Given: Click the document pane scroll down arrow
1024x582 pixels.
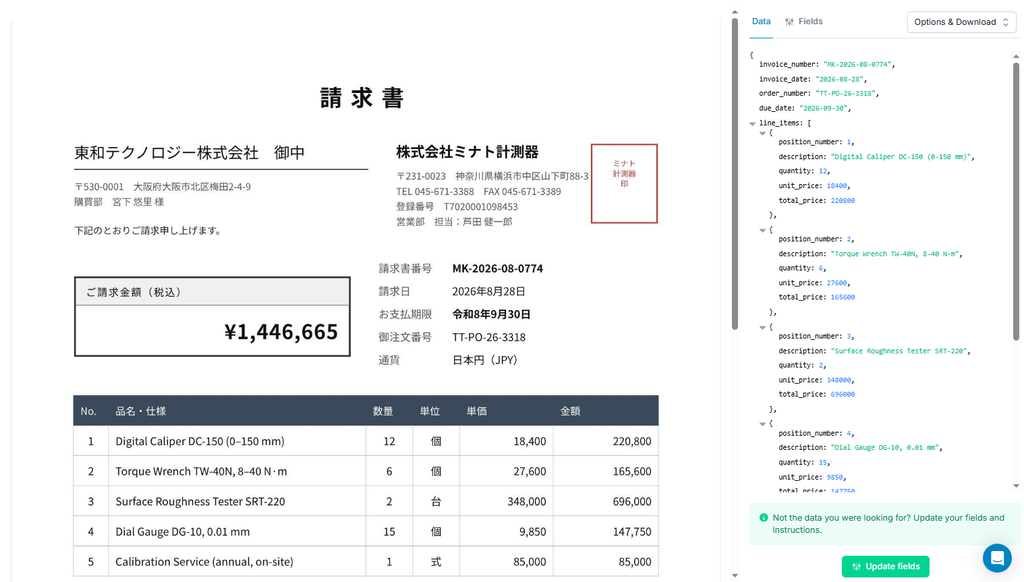Looking at the screenshot, I should [x=735, y=575].
